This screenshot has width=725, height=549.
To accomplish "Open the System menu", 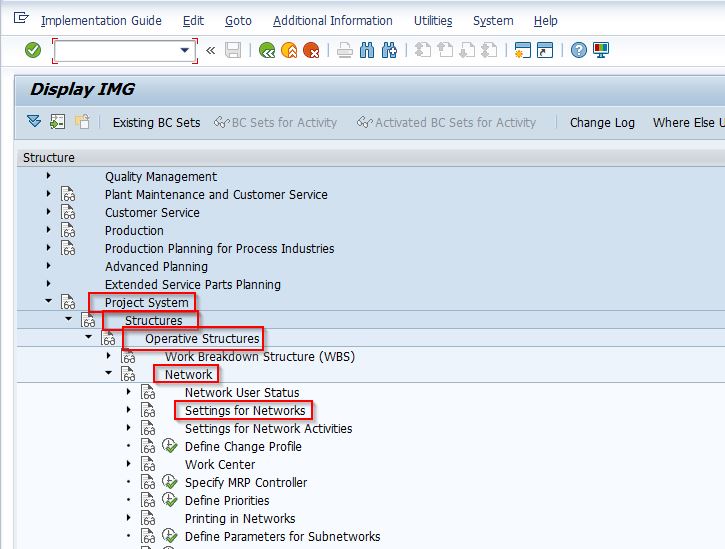I will pos(493,21).
